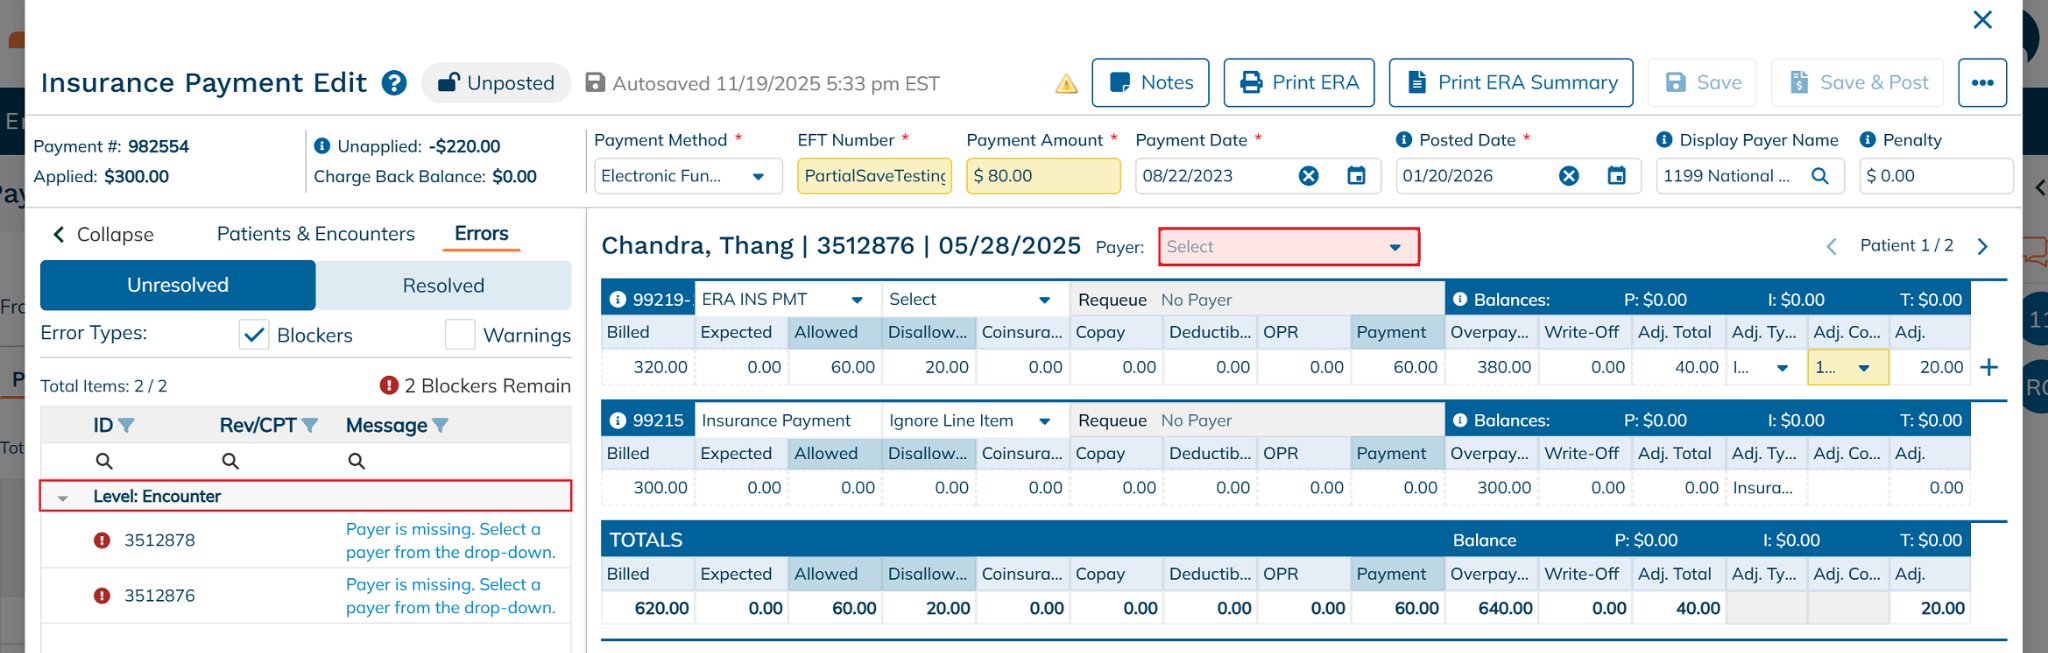Click the Payment Amount input field
The width and height of the screenshot is (2048, 653).
(x=1042, y=176)
